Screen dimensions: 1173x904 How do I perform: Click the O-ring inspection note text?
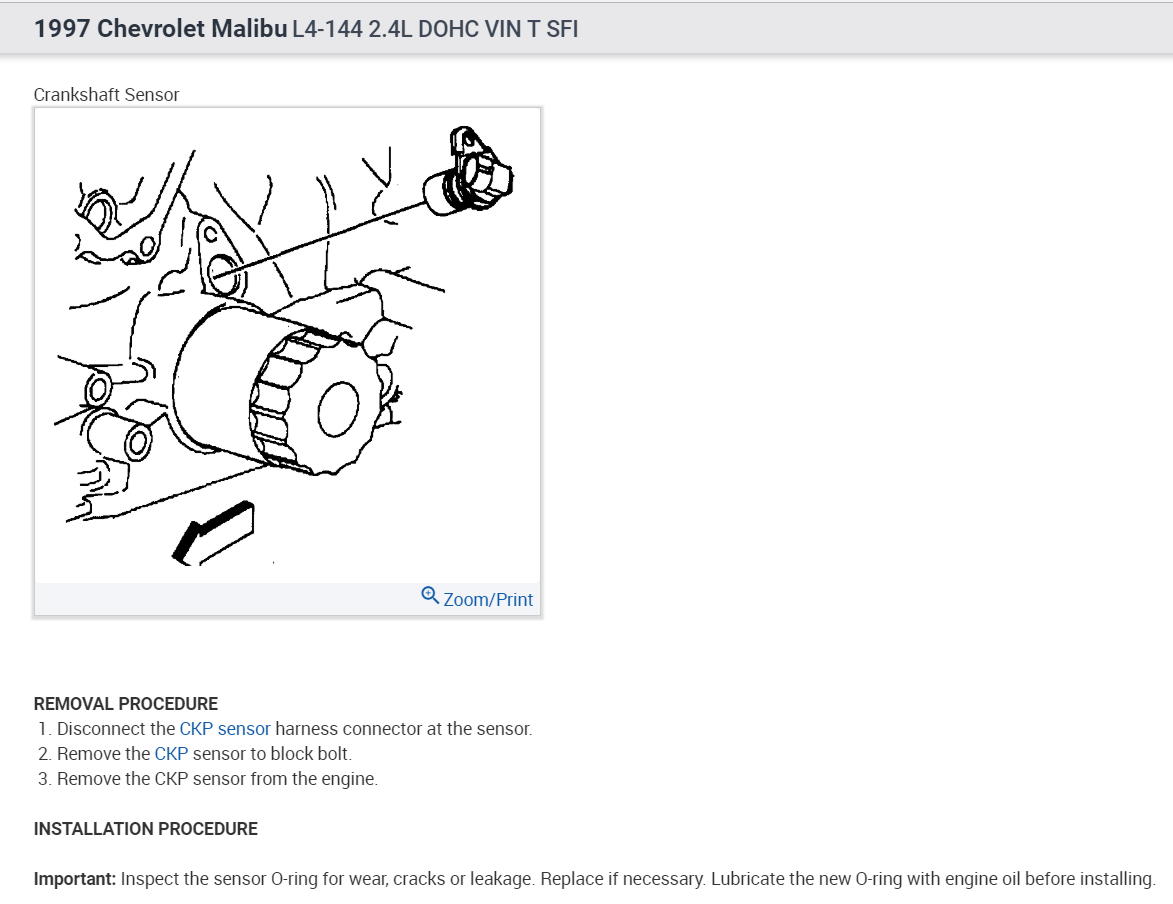coord(638,879)
